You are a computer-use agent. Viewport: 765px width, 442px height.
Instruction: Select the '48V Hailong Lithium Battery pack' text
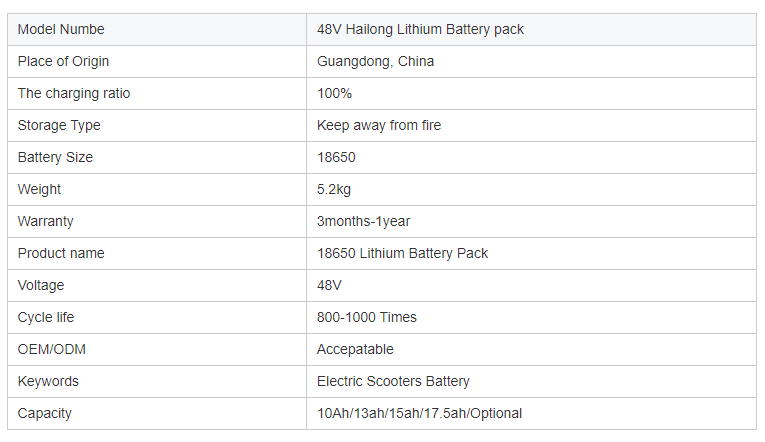pyautogui.click(x=420, y=29)
